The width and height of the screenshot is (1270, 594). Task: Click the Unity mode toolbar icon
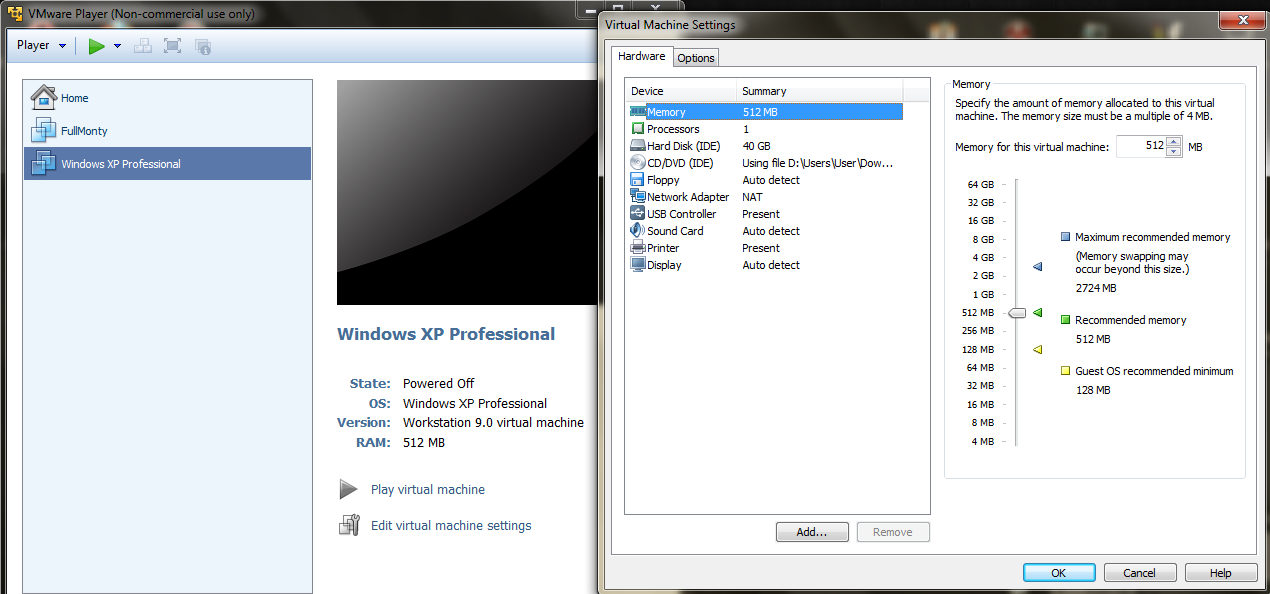click(x=202, y=46)
